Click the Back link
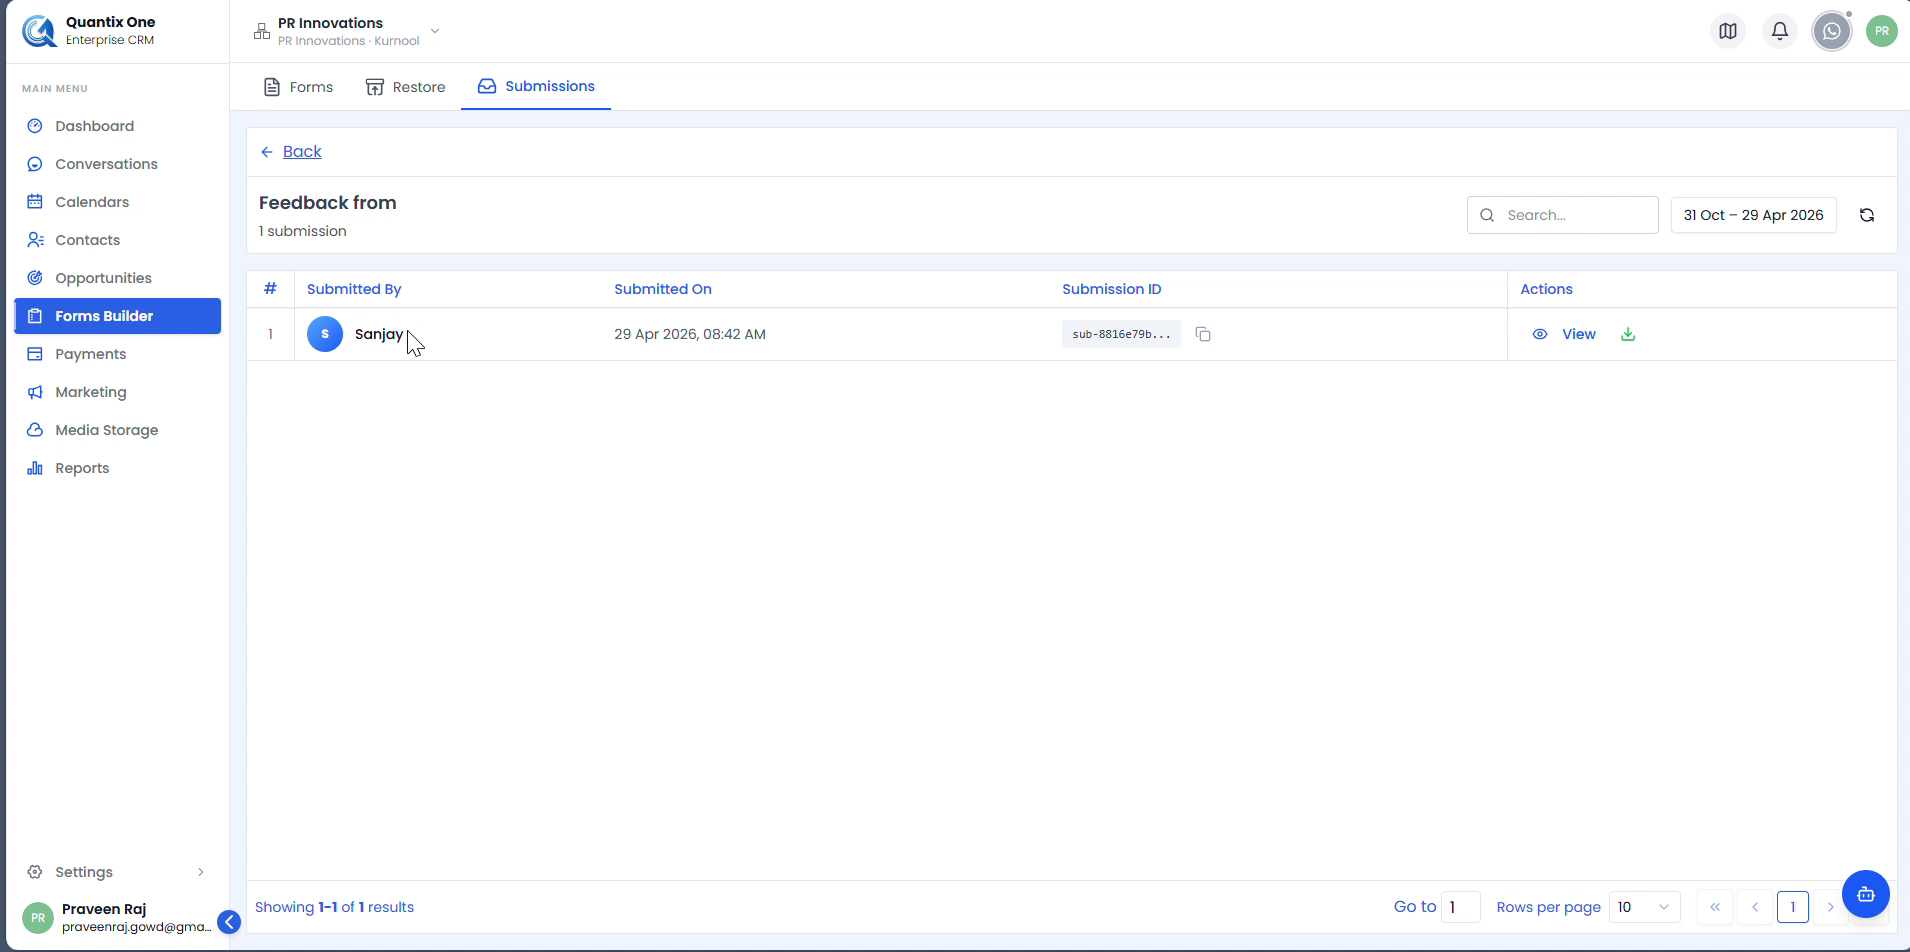This screenshot has width=1910, height=952. point(302,152)
